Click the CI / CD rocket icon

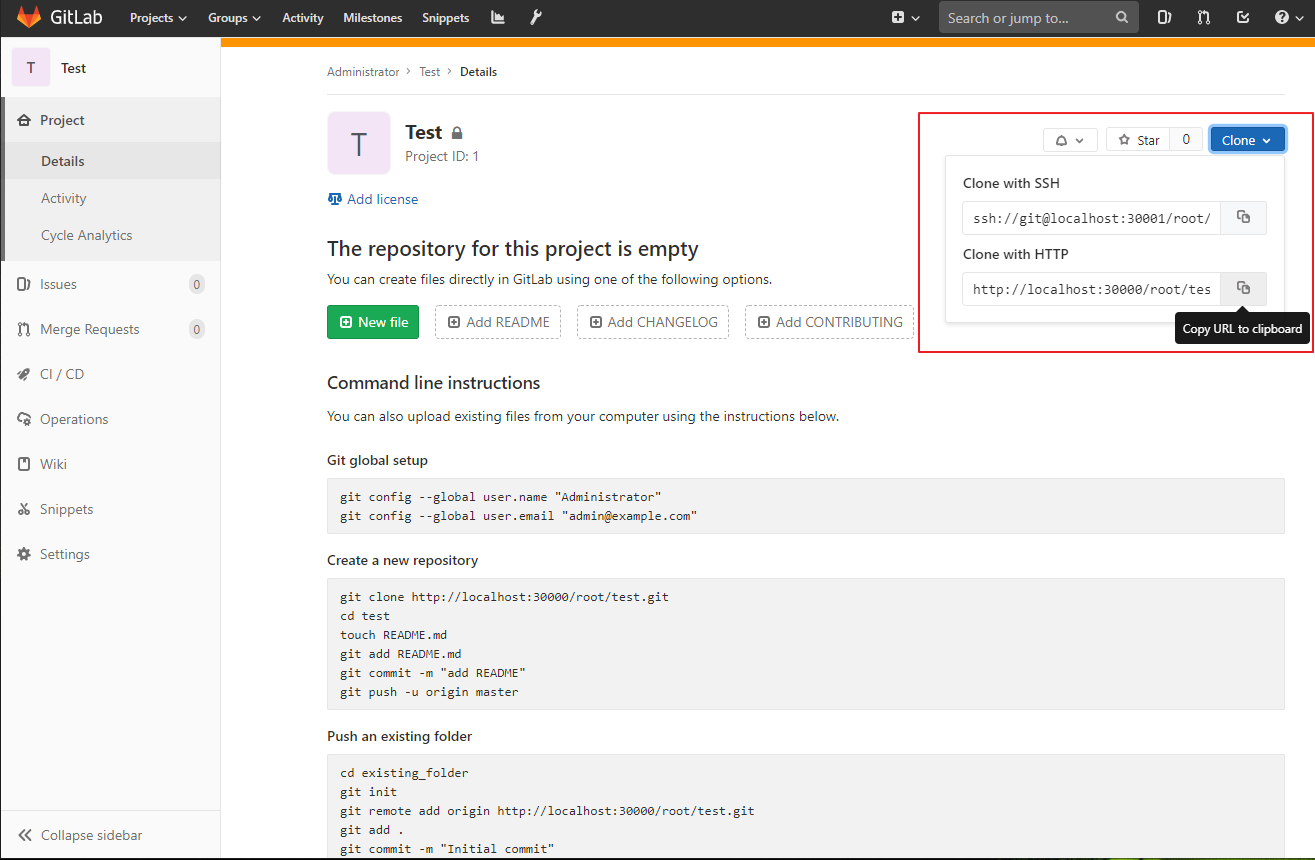pos(24,374)
